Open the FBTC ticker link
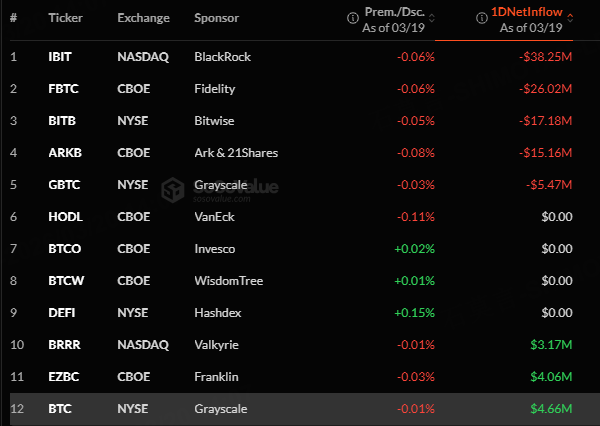600x426 pixels. pyautogui.click(x=61, y=89)
